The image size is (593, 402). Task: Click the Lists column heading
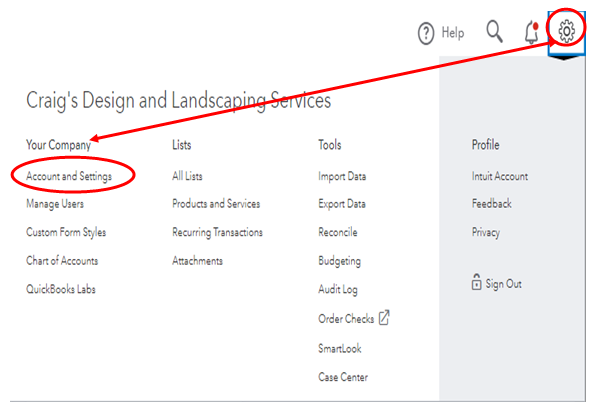click(x=182, y=145)
